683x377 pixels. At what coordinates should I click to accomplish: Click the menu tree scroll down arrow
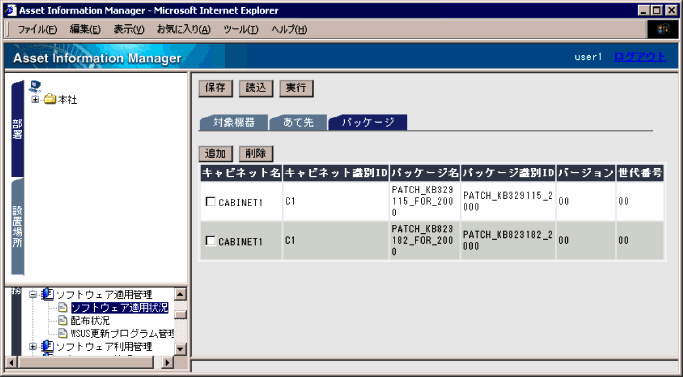click(180, 348)
